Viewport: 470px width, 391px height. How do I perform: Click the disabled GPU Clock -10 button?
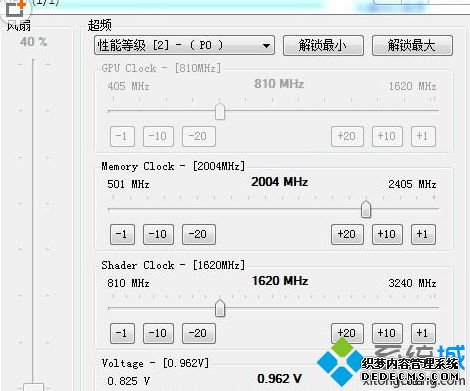pos(158,136)
